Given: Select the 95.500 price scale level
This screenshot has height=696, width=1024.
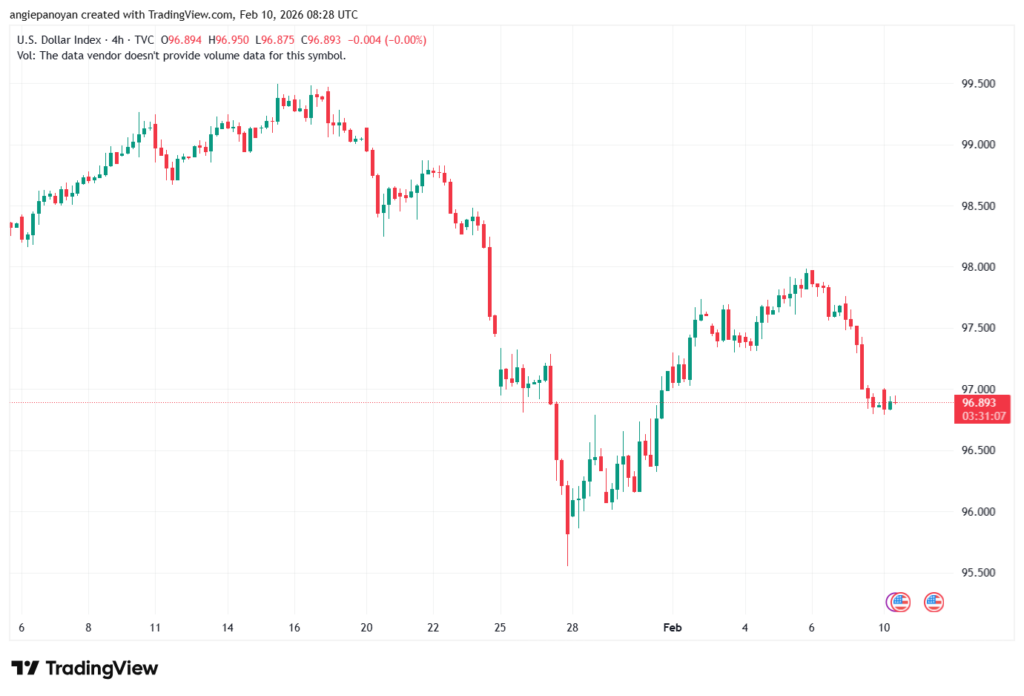Looking at the screenshot, I should tap(978, 573).
